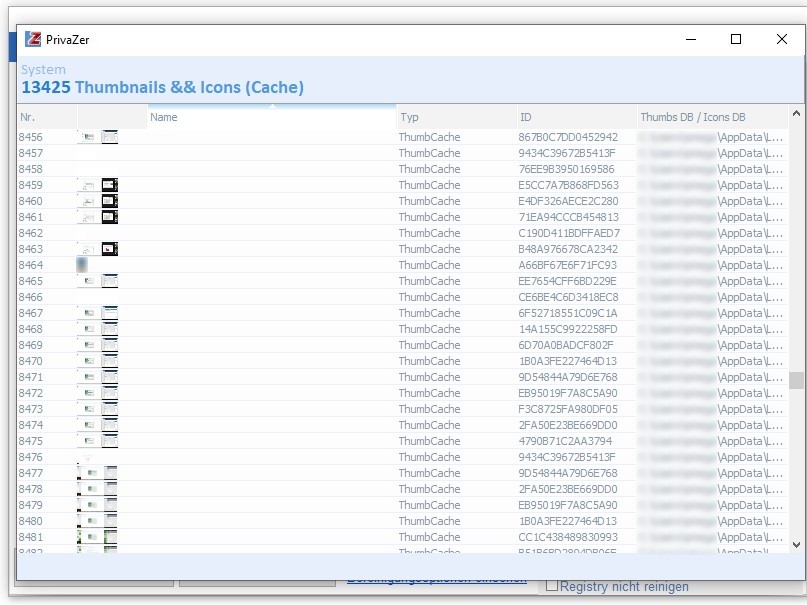Select row number 8471
Viewport: 807px width, 605px height.
click(x=31, y=377)
